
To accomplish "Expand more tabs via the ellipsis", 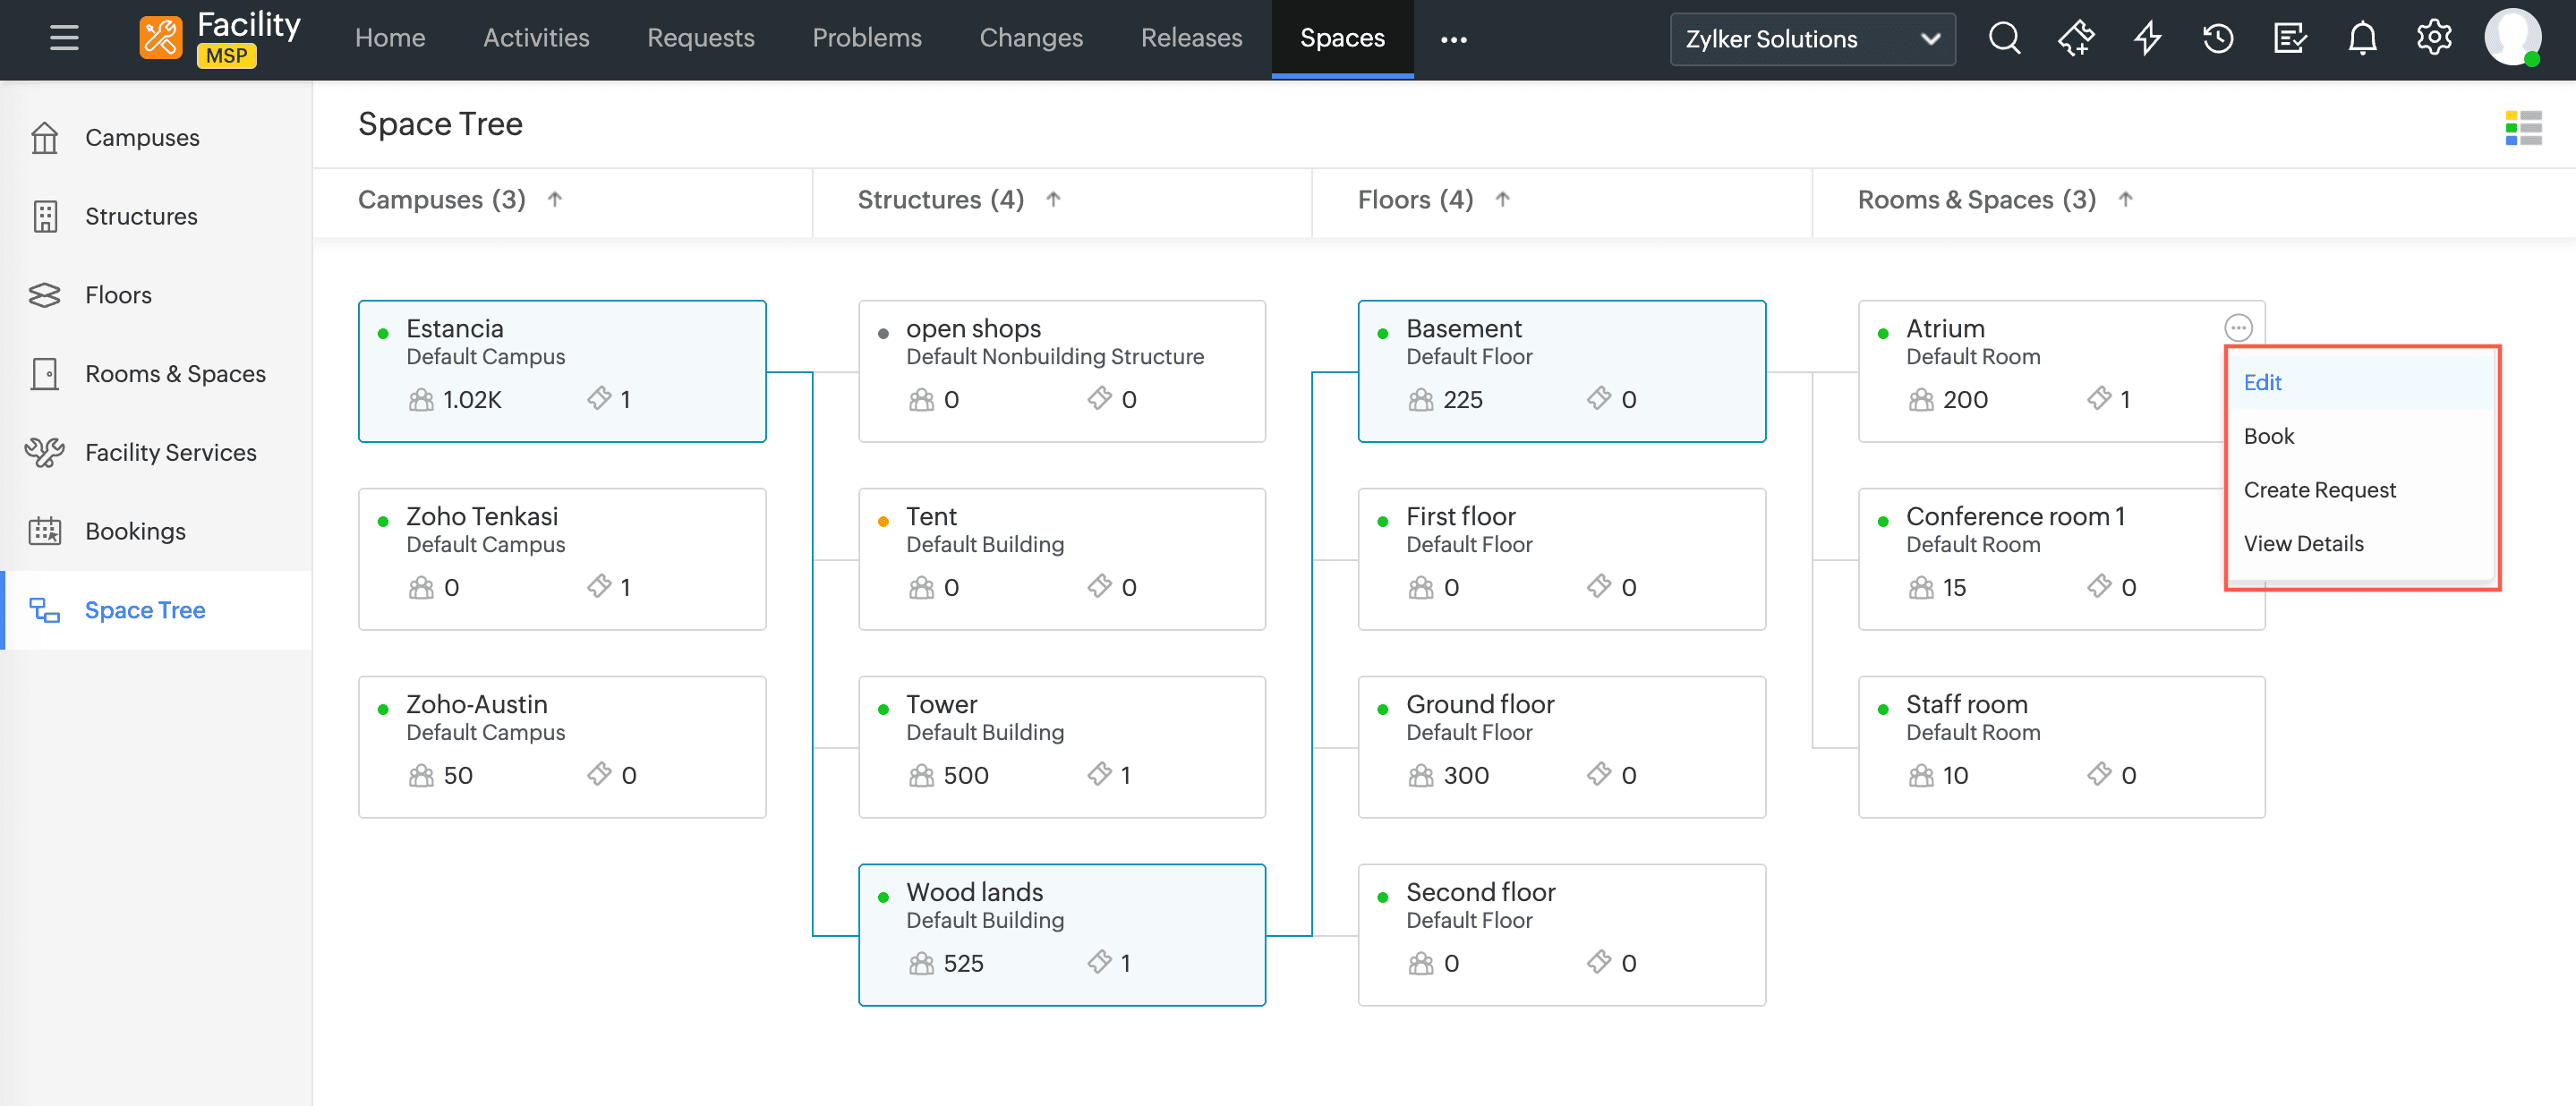I will [x=1453, y=39].
